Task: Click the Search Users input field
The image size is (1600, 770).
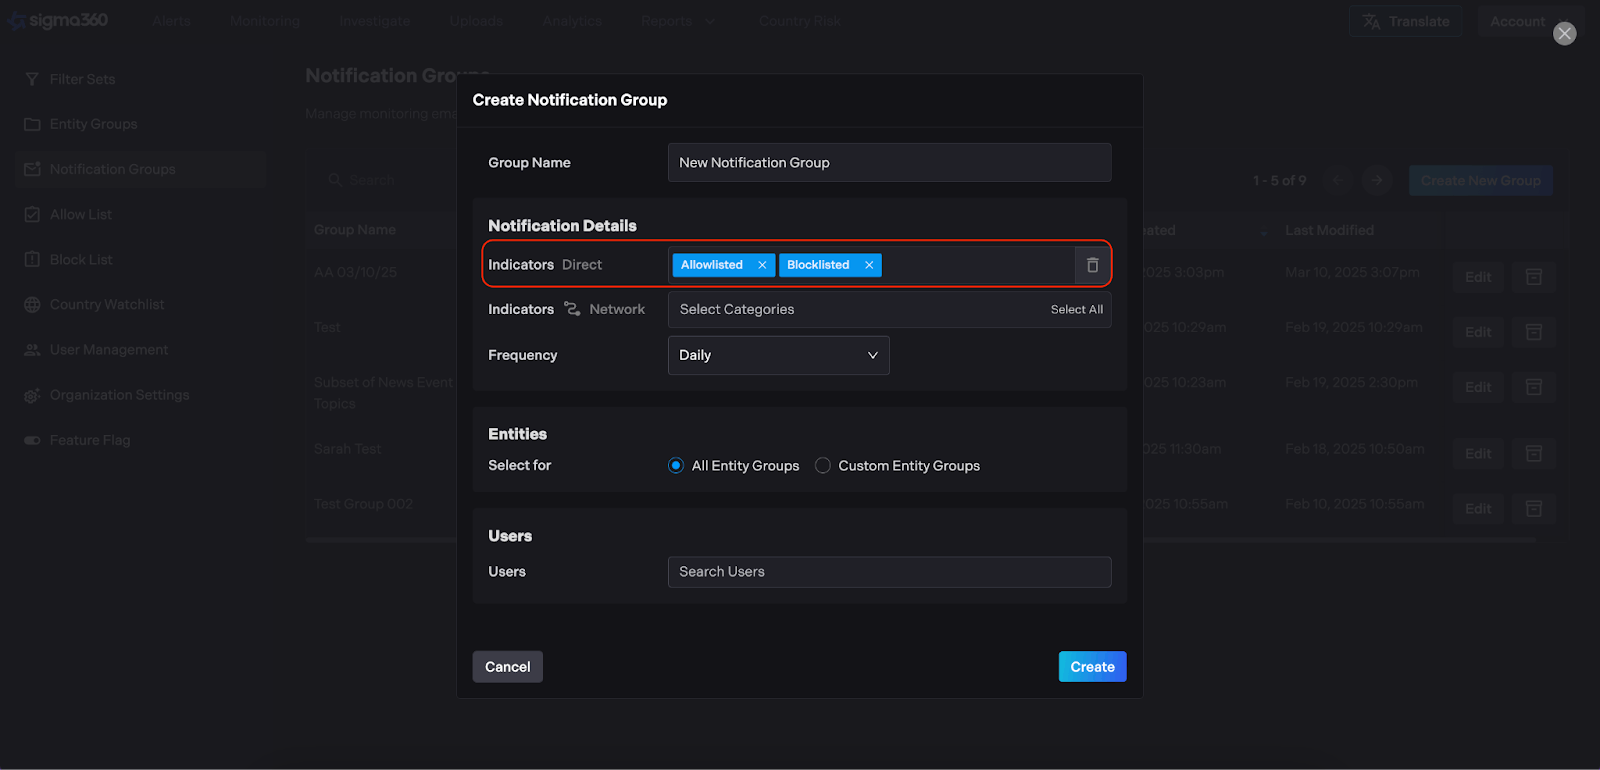Action: (889, 572)
